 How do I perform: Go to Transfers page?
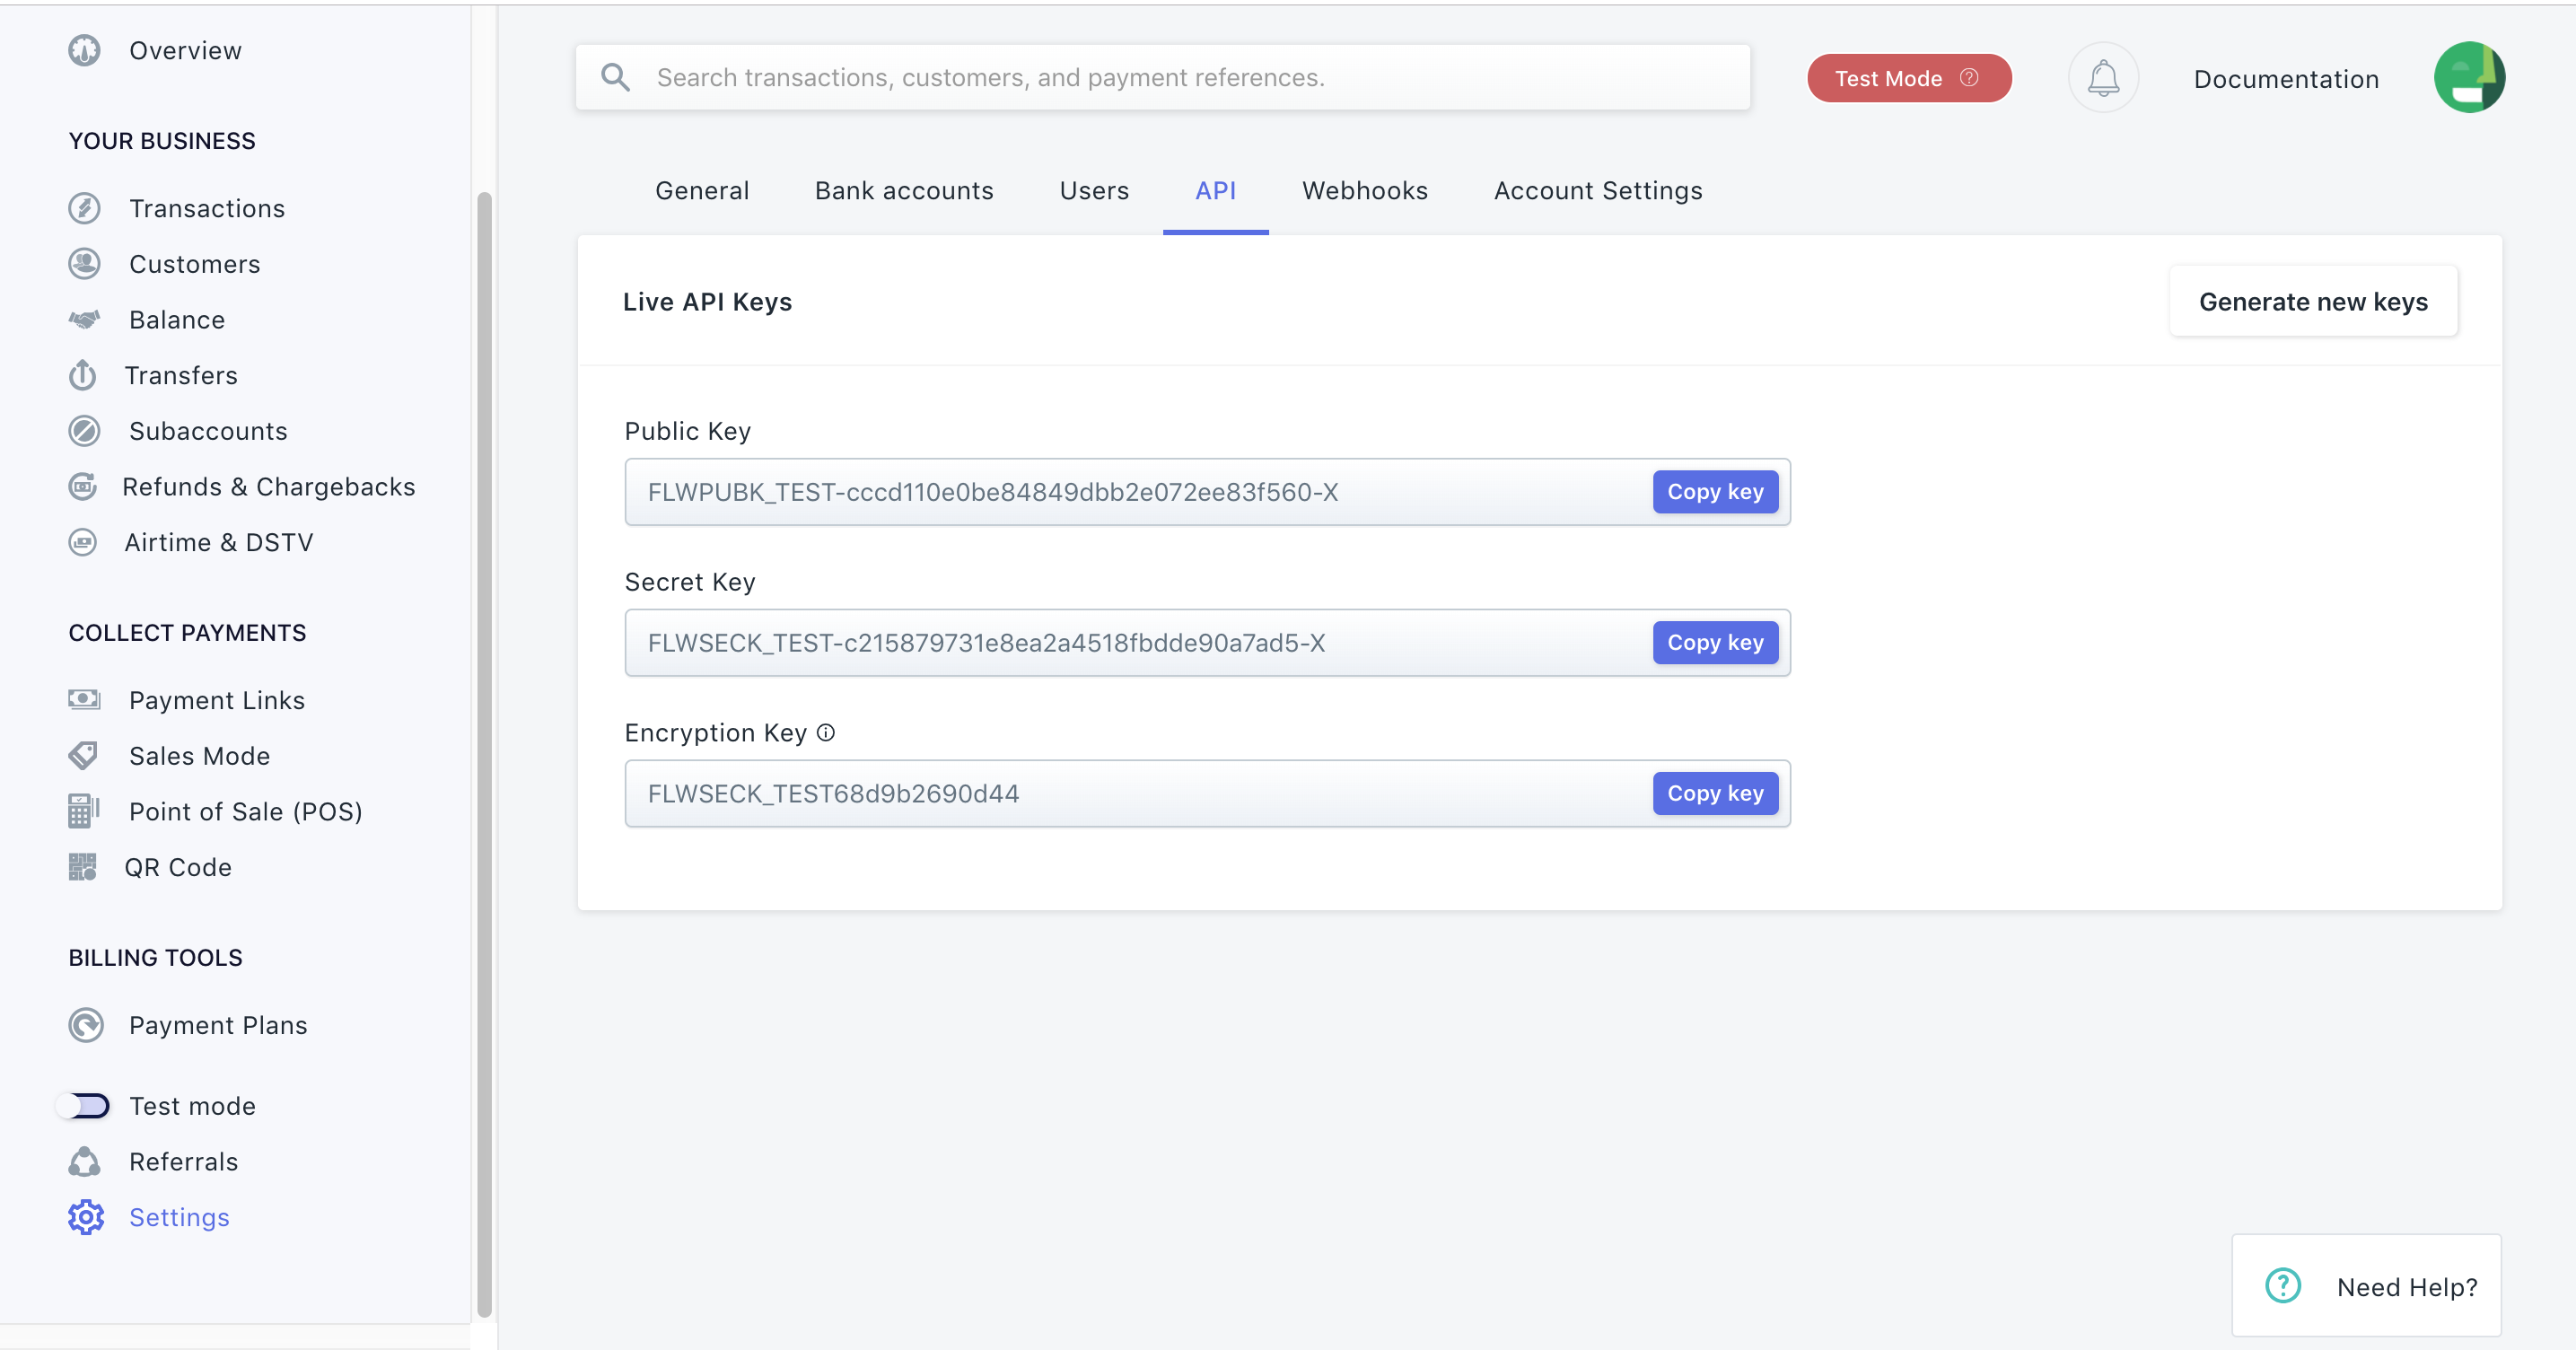pos(181,375)
